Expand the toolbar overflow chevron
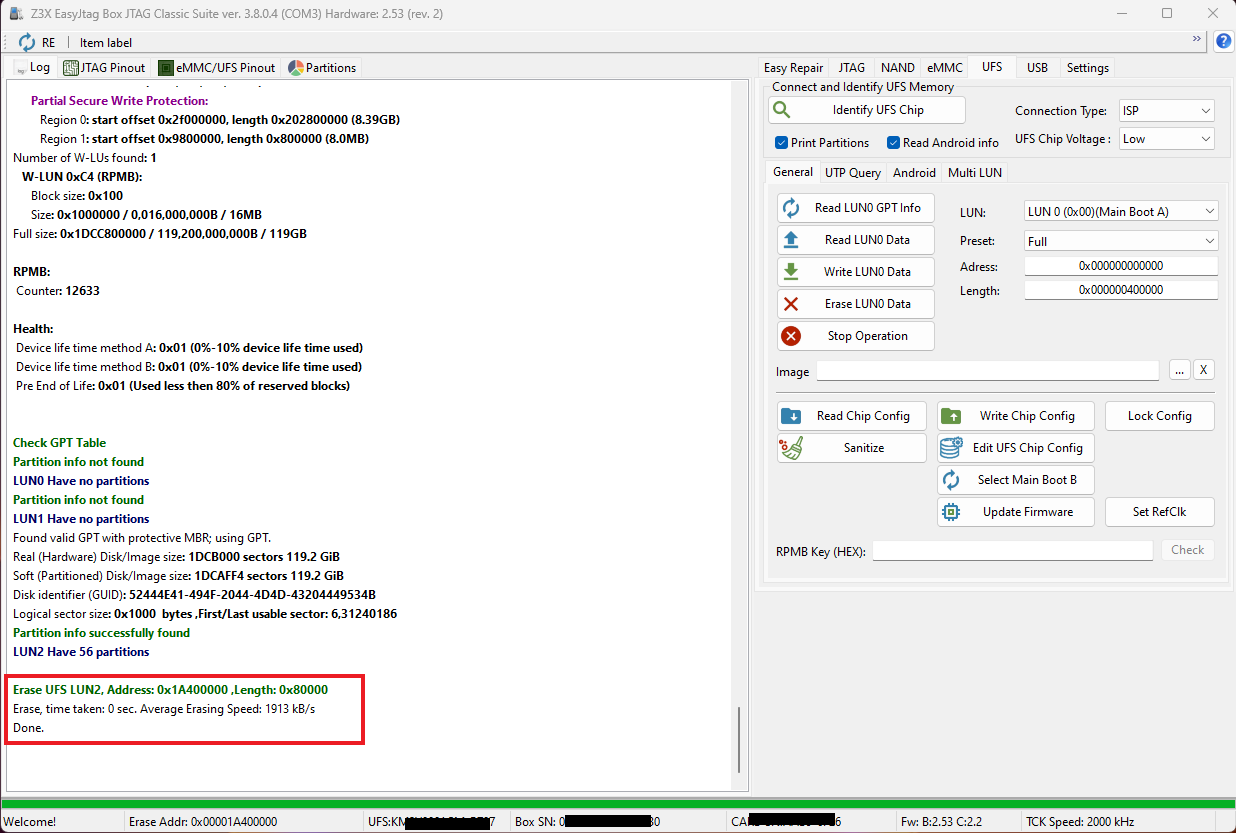Viewport: 1236px width, 833px height. click(1197, 38)
